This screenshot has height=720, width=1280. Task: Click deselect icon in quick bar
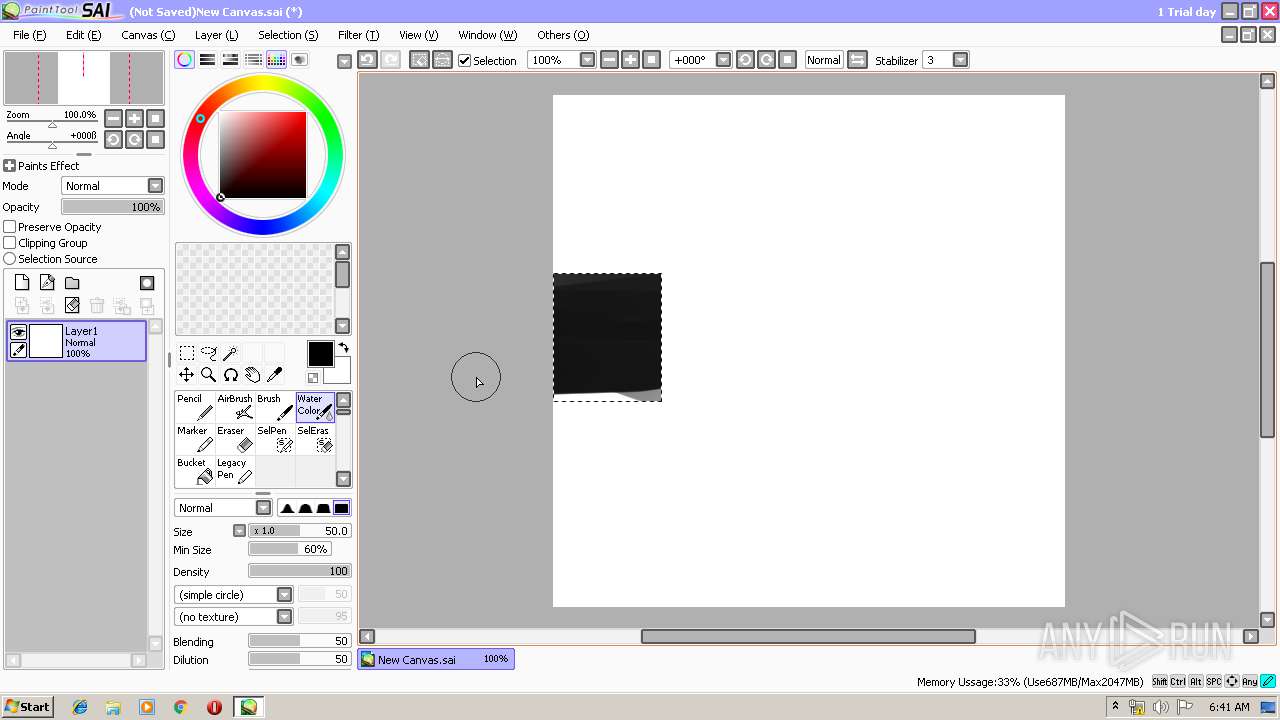[419, 60]
